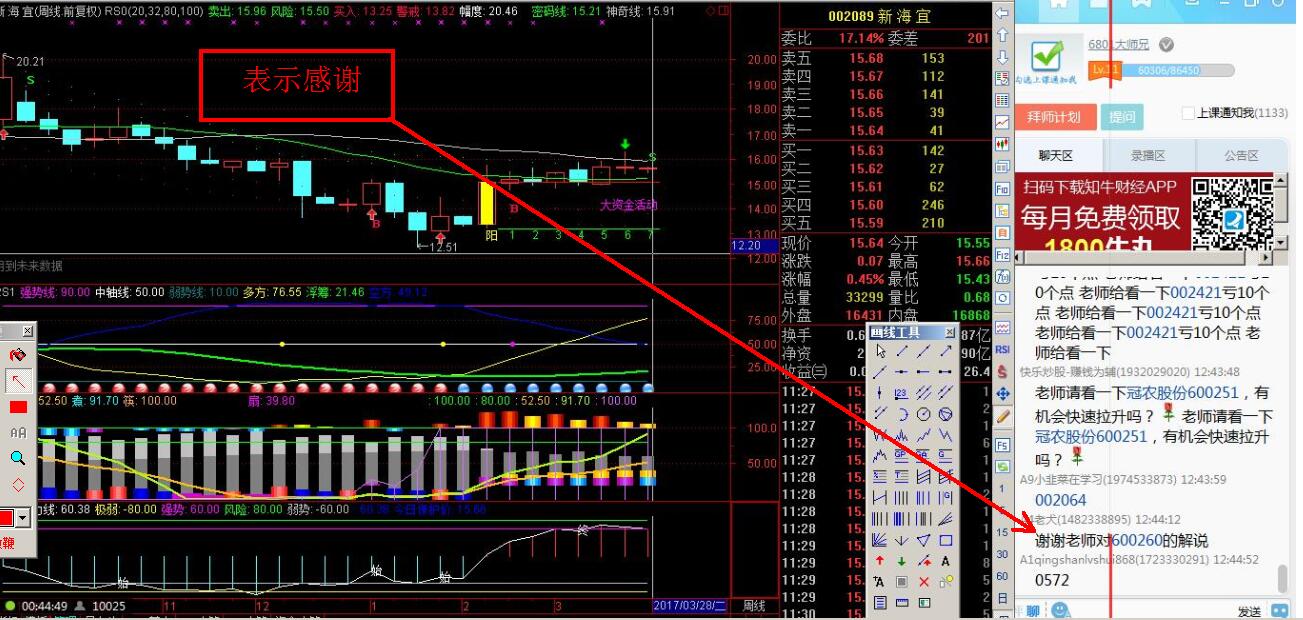The image size is (1303, 620).
Task: Select the red arrow tool in floating toolbox
Action: (x=18, y=381)
